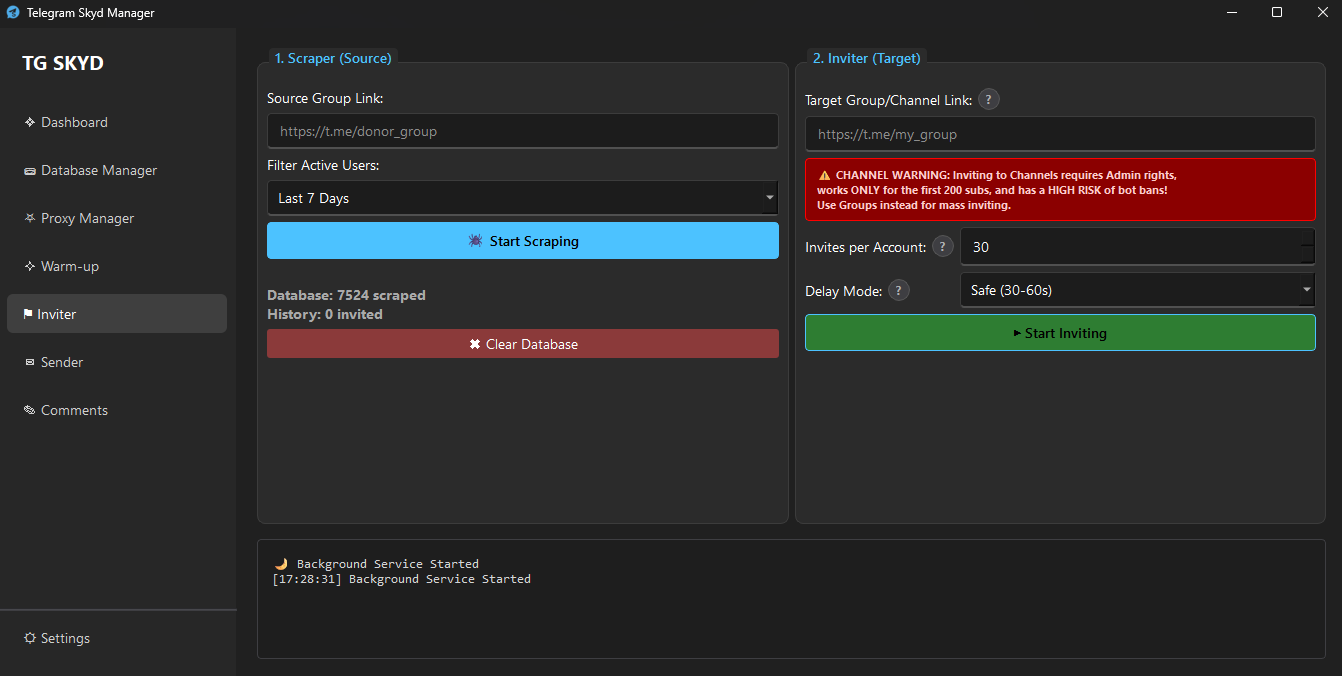Click the red Clear Database button

coord(522,344)
